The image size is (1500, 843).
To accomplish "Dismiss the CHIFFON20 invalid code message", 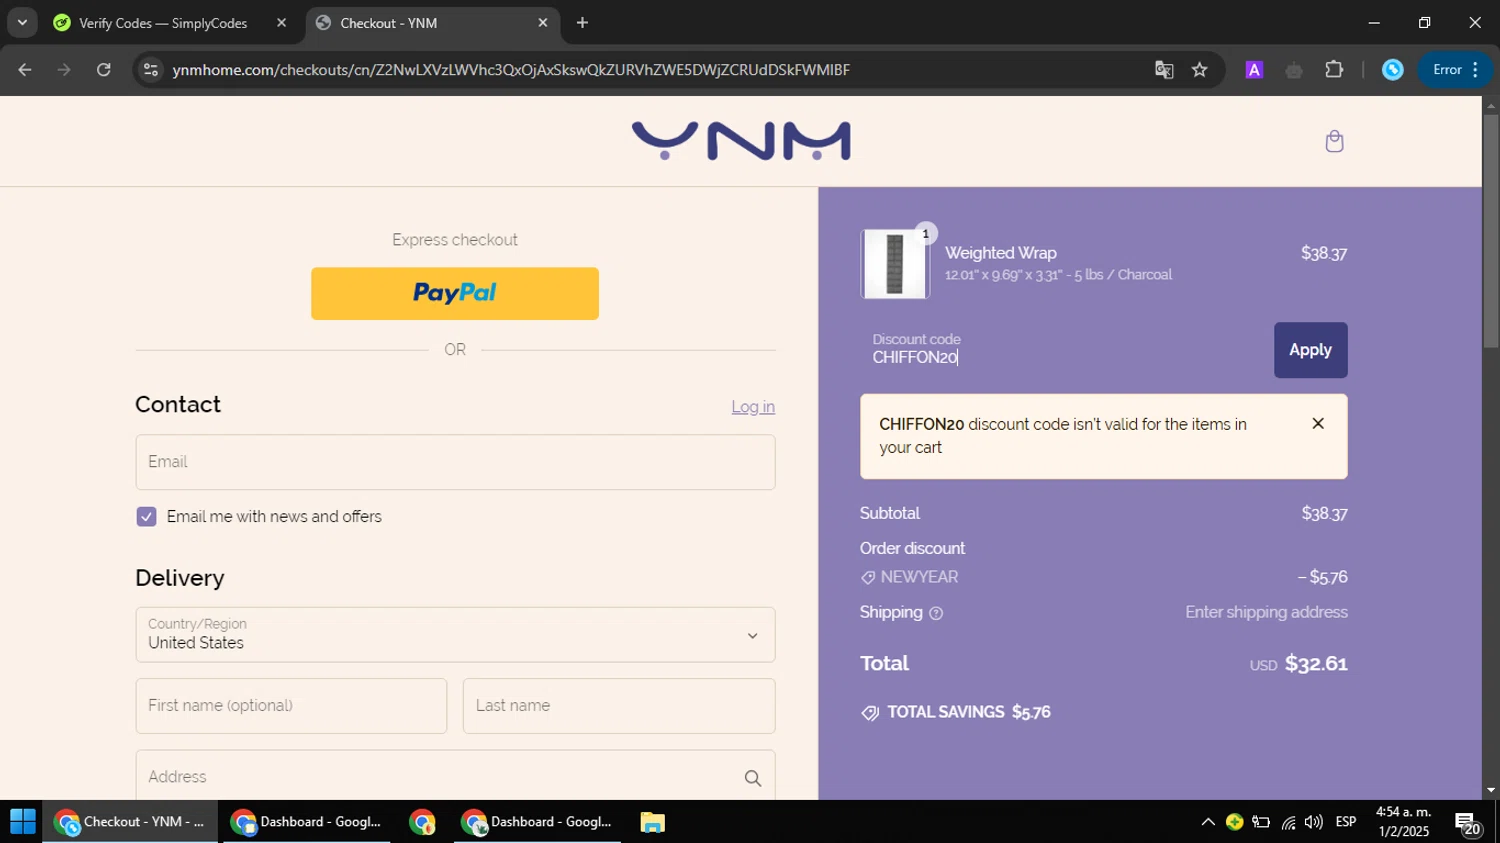I will (1318, 424).
